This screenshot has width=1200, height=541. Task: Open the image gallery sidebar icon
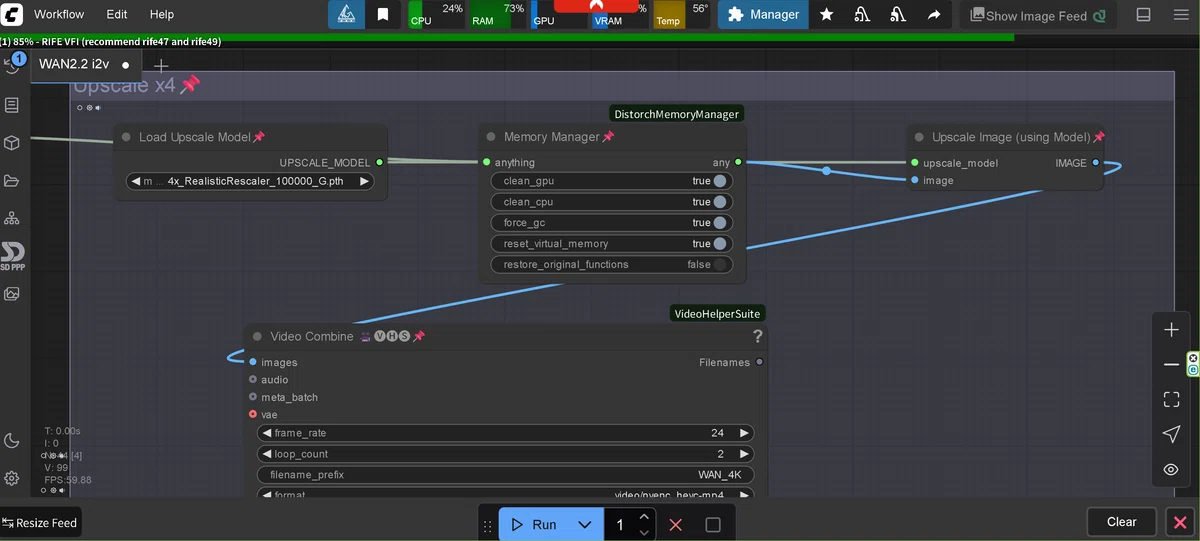click(x=12, y=294)
